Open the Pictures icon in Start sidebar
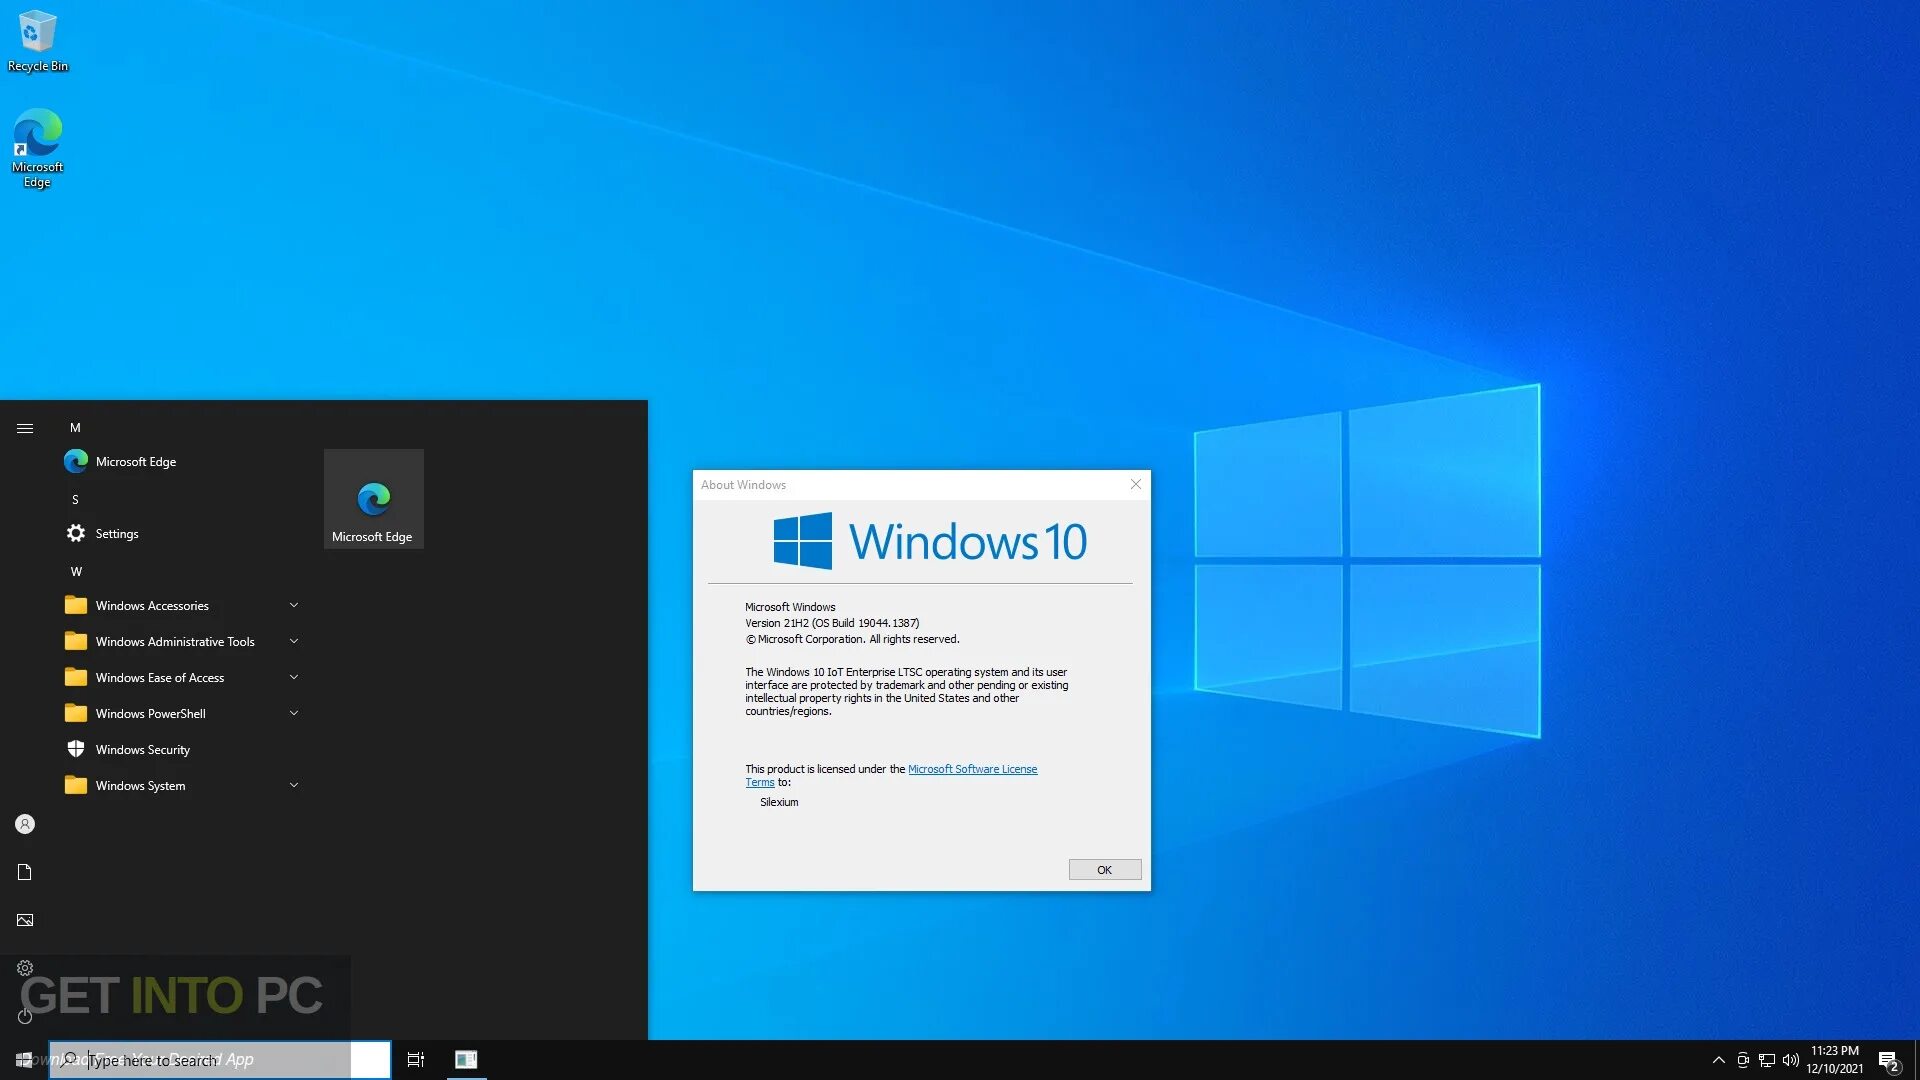Screen dimensions: 1920x1080 tap(25, 920)
